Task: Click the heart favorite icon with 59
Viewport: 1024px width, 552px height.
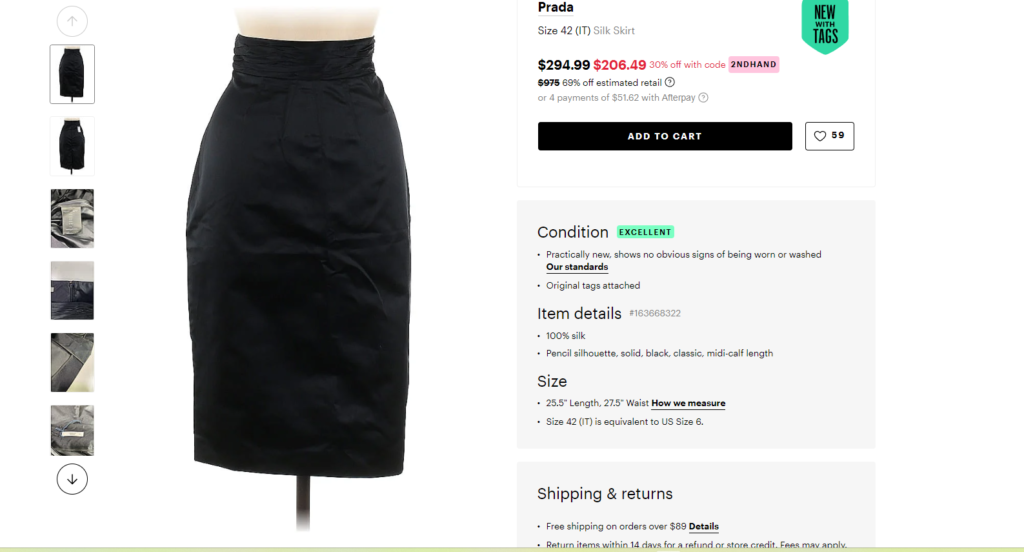Action: click(829, 136)
